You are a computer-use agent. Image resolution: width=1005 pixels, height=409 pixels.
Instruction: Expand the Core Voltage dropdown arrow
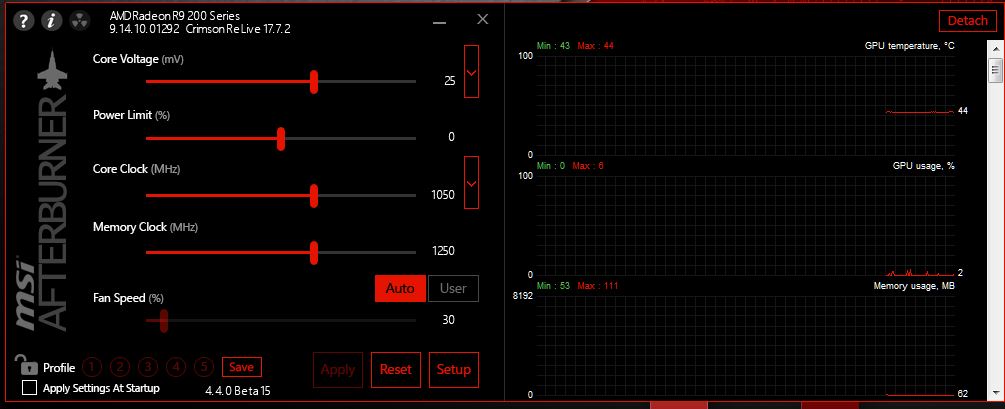tap(472, 72)
